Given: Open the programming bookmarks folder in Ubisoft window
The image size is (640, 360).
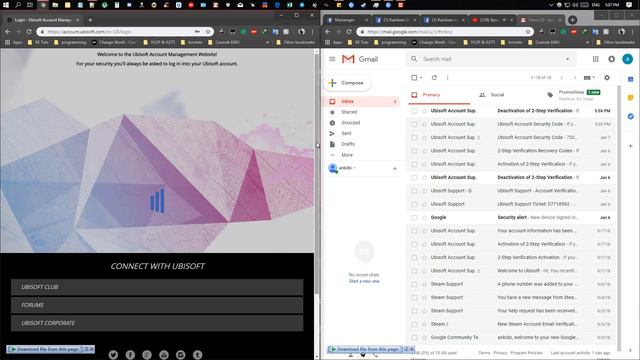Looking at the screenshot, I should (x=70, y=42).
